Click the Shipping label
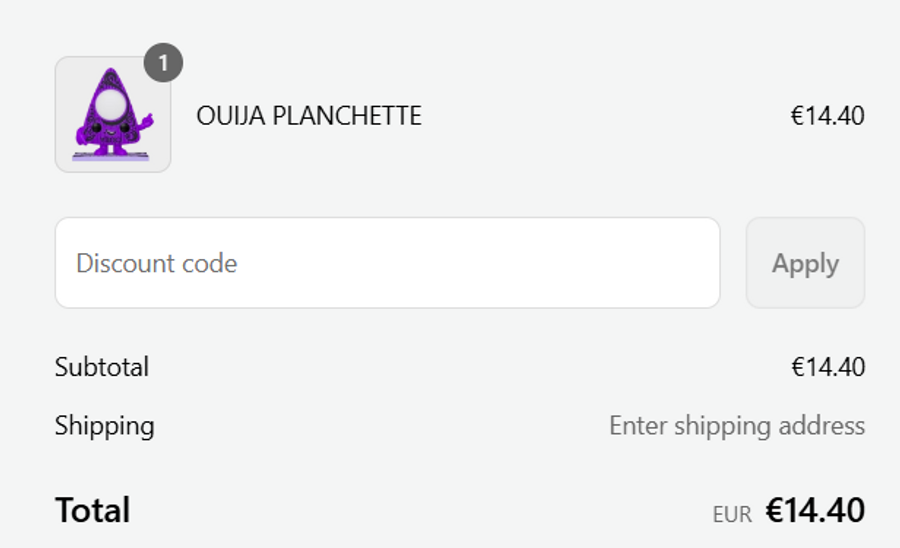This screenshot has width=900, height=548. pos(105,426)
